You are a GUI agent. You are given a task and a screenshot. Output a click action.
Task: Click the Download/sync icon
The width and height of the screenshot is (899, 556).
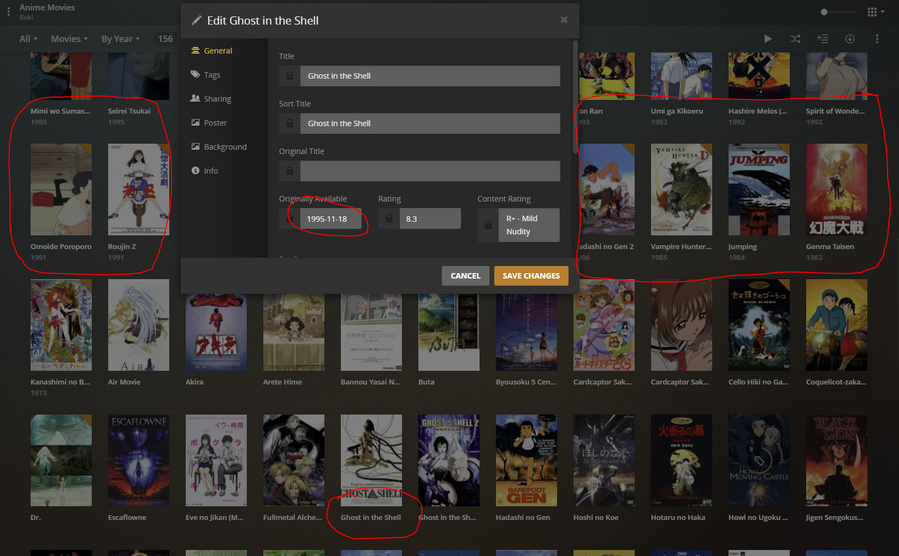[850, 38]
